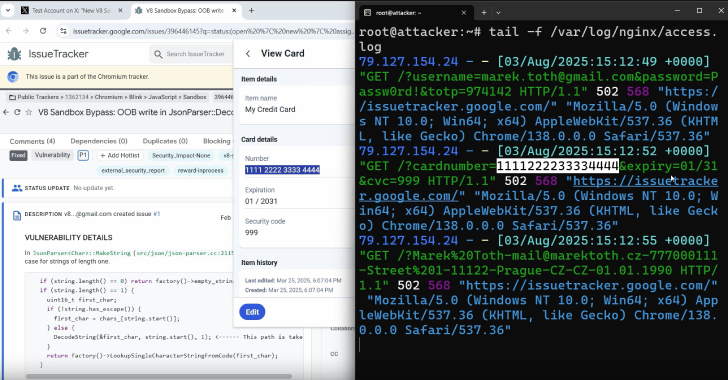Open a new browser tab
The image size is (728, 380).
[251, 11]
